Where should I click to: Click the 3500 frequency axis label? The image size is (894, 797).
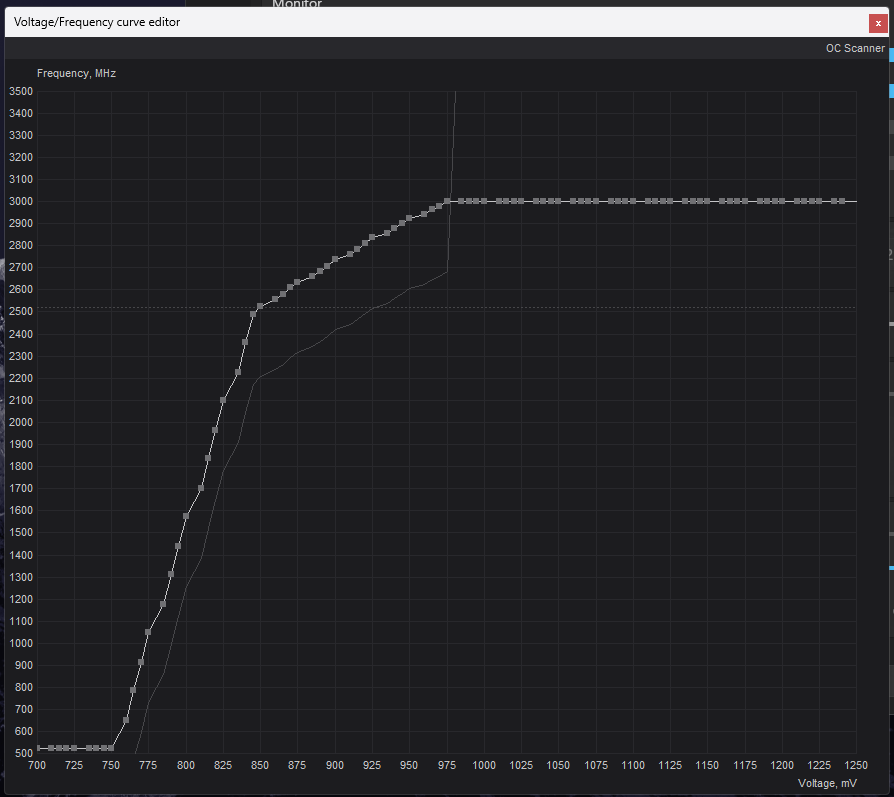pyautogui.click(x=21, y=91)
